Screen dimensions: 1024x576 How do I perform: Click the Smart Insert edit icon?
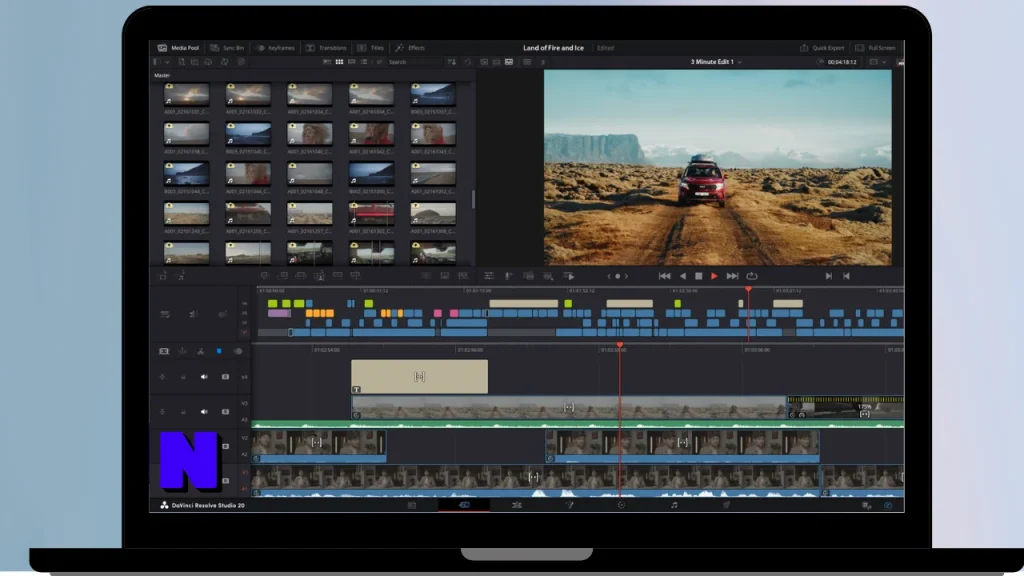pyautogui.click(x=264, y=276)
